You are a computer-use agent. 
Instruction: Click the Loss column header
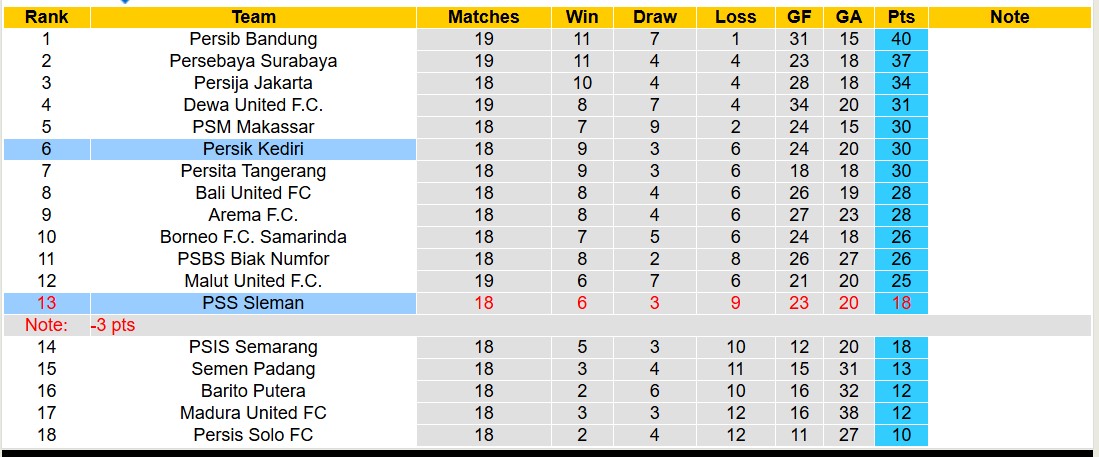(x=736, y=17)
